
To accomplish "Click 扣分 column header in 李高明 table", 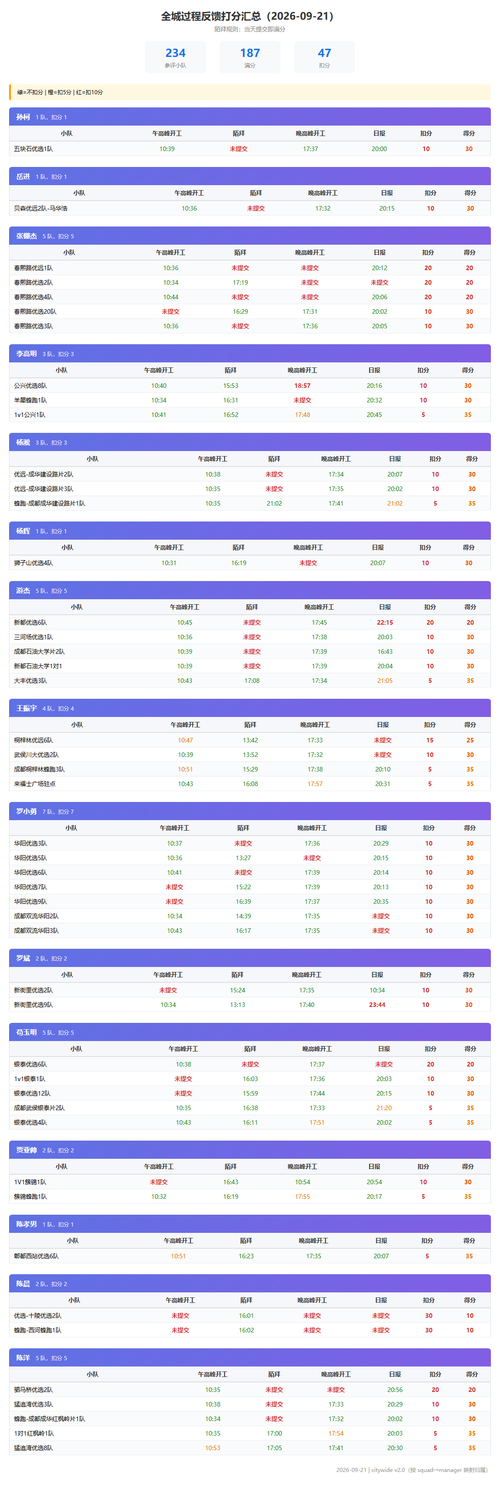I will click(424, 370).
